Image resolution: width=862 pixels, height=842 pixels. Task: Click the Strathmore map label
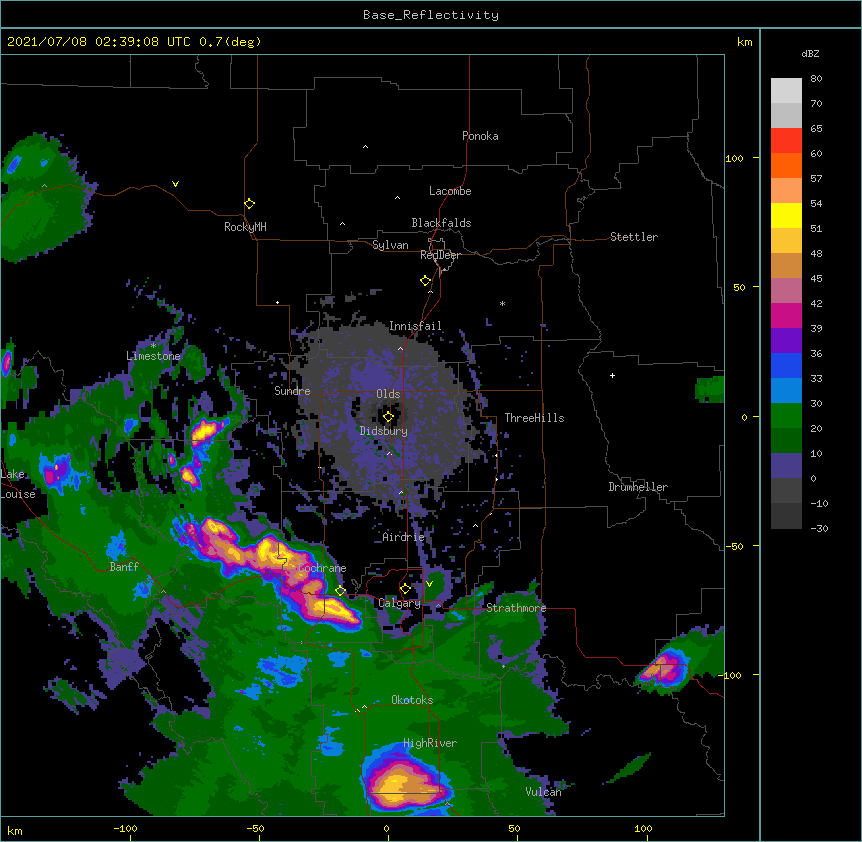click(516, 608)
